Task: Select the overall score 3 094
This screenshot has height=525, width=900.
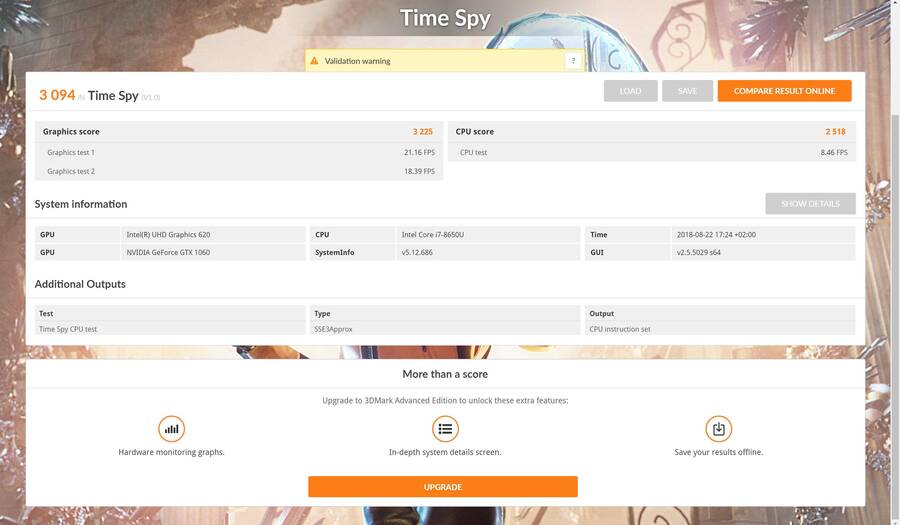Action: [57, 95]
